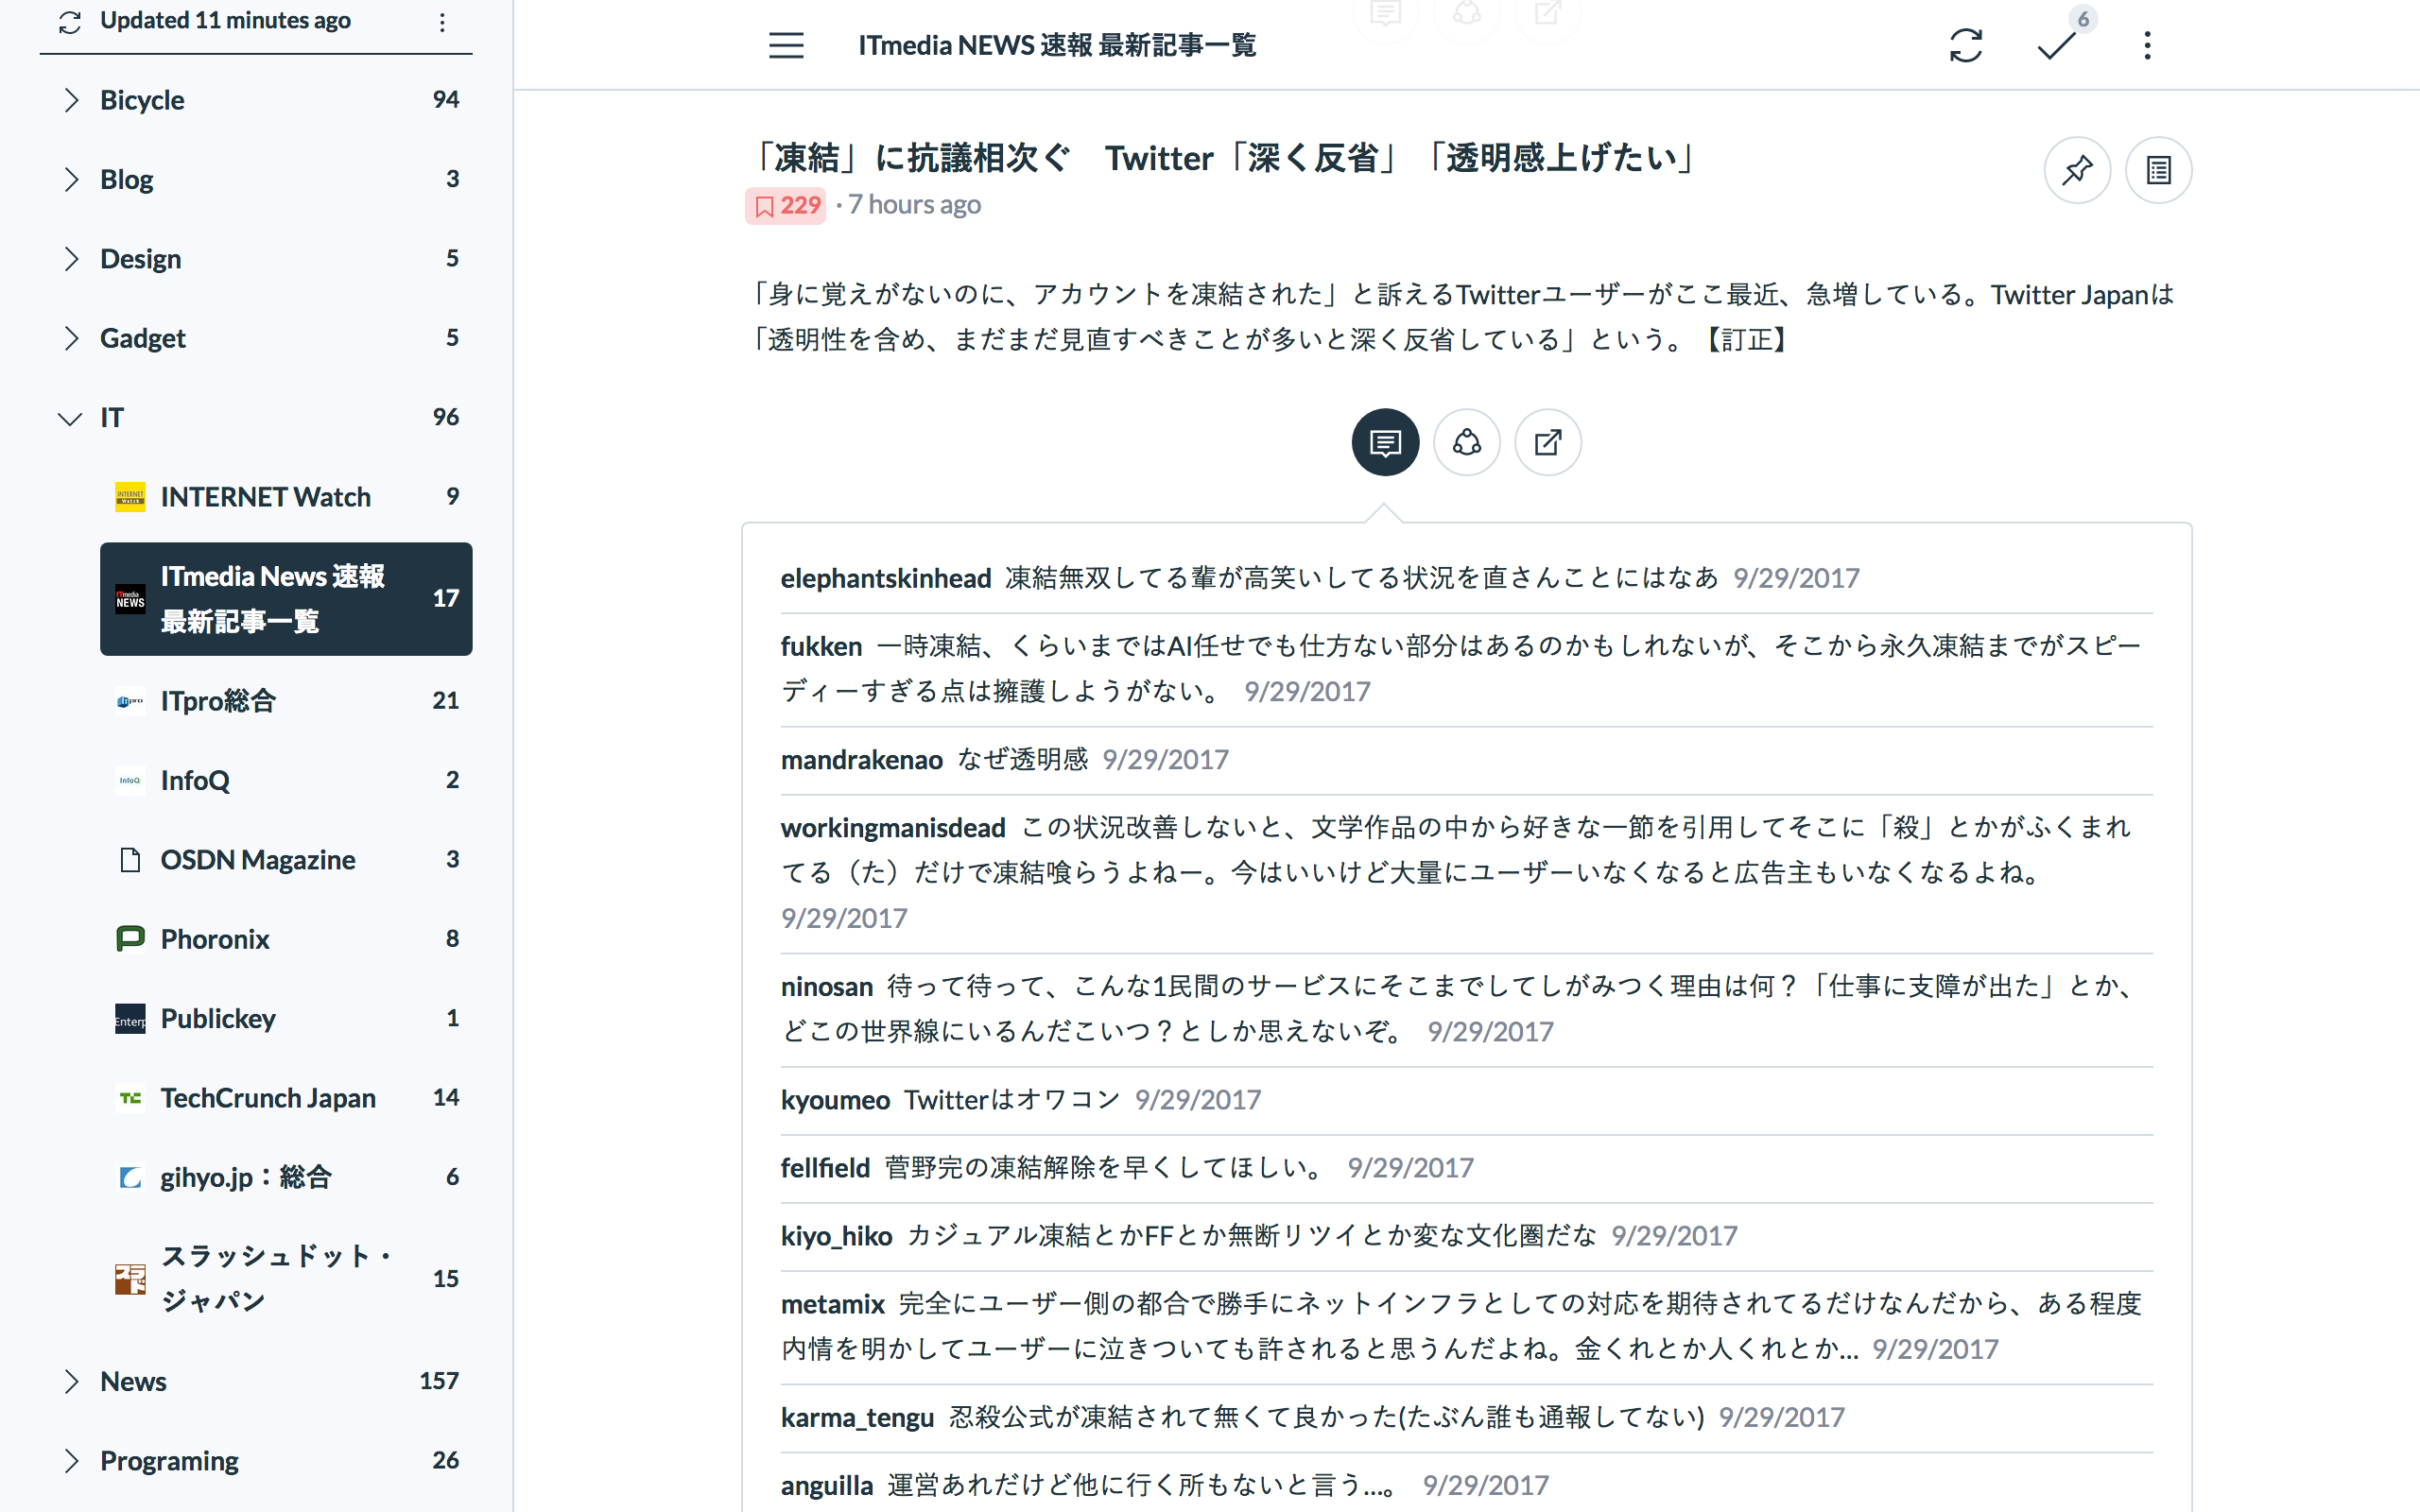Click commenter name fellfield
2420x1512 pixels.
[x=825, y=1168]
